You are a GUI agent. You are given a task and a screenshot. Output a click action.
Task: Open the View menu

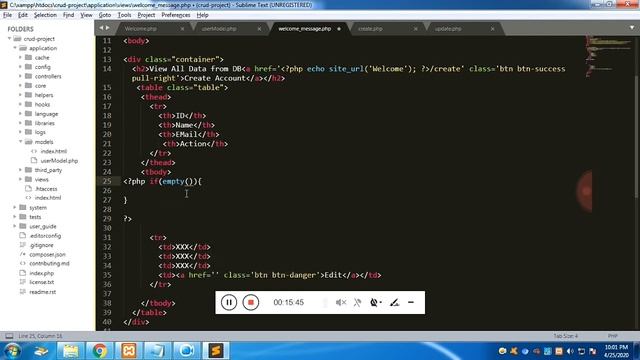[x=86, y=15]
